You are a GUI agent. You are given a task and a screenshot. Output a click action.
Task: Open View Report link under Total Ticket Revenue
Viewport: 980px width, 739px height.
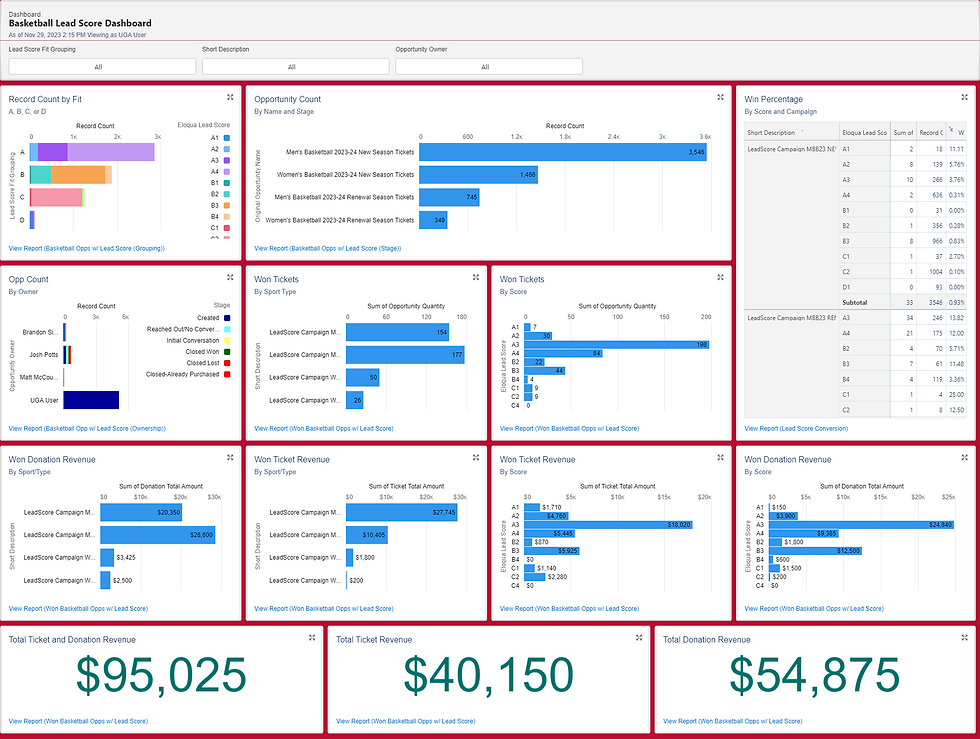(406, 721)
